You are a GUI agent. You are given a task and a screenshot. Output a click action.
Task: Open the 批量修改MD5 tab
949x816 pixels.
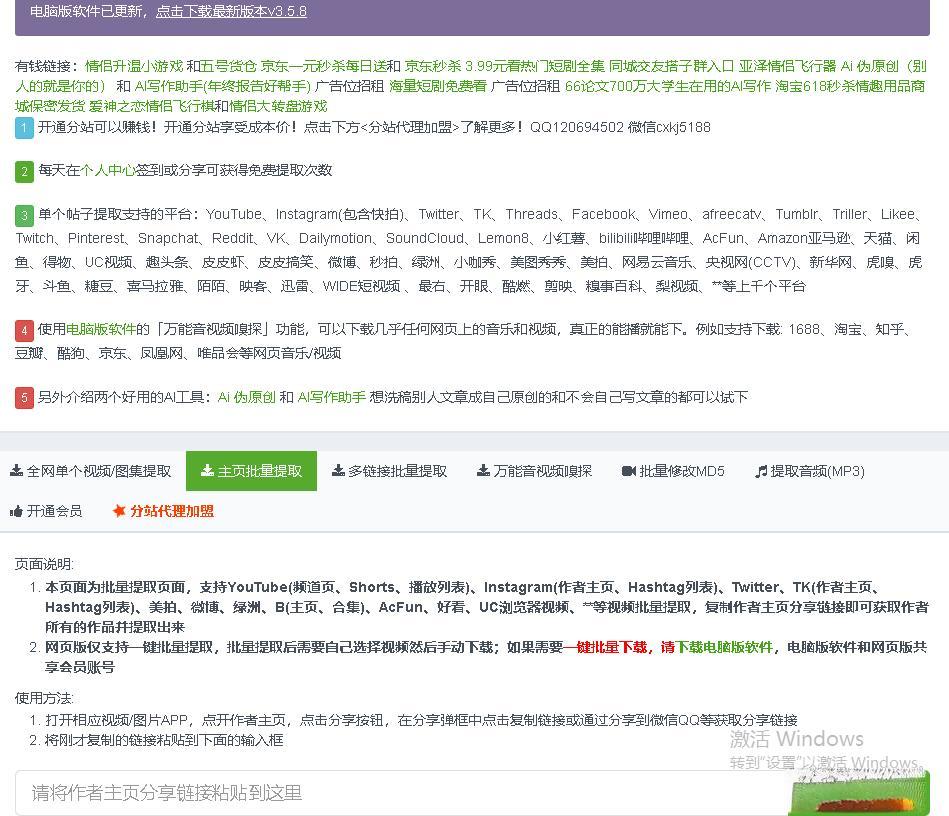[x=681, y=471]
